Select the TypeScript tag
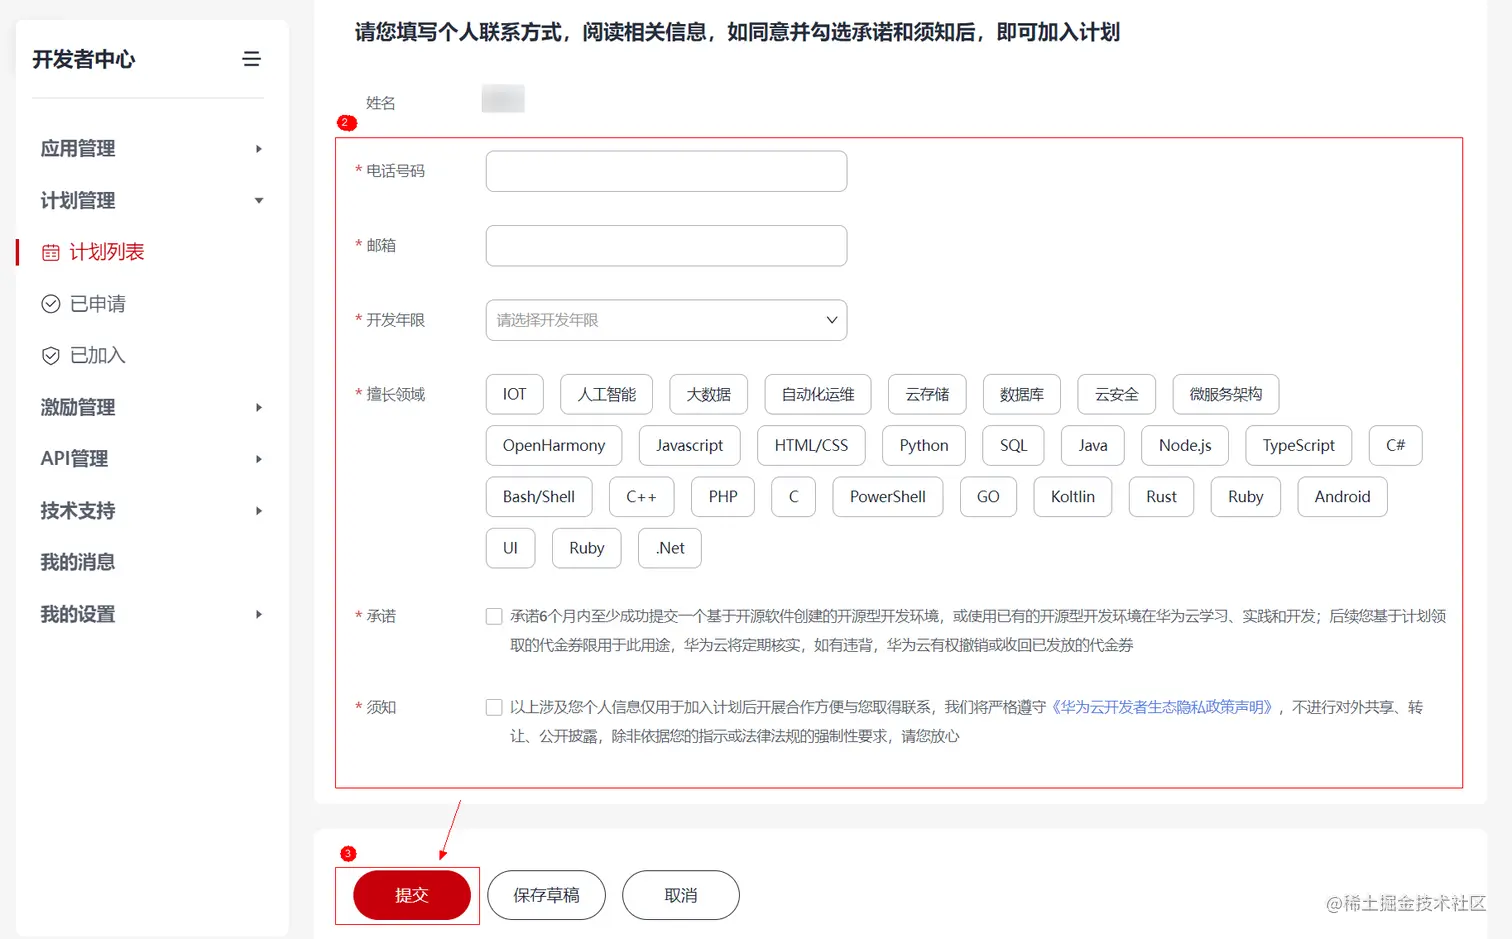 pos(1299,445)
